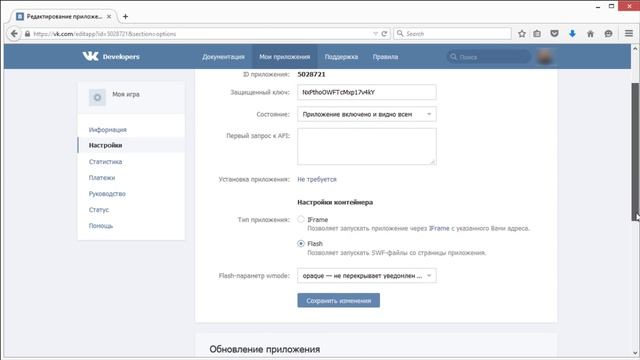Select the Редактирование приложения browser tab
The height and width of the screenshot is (360, 640).
click(x=64, y=16)
